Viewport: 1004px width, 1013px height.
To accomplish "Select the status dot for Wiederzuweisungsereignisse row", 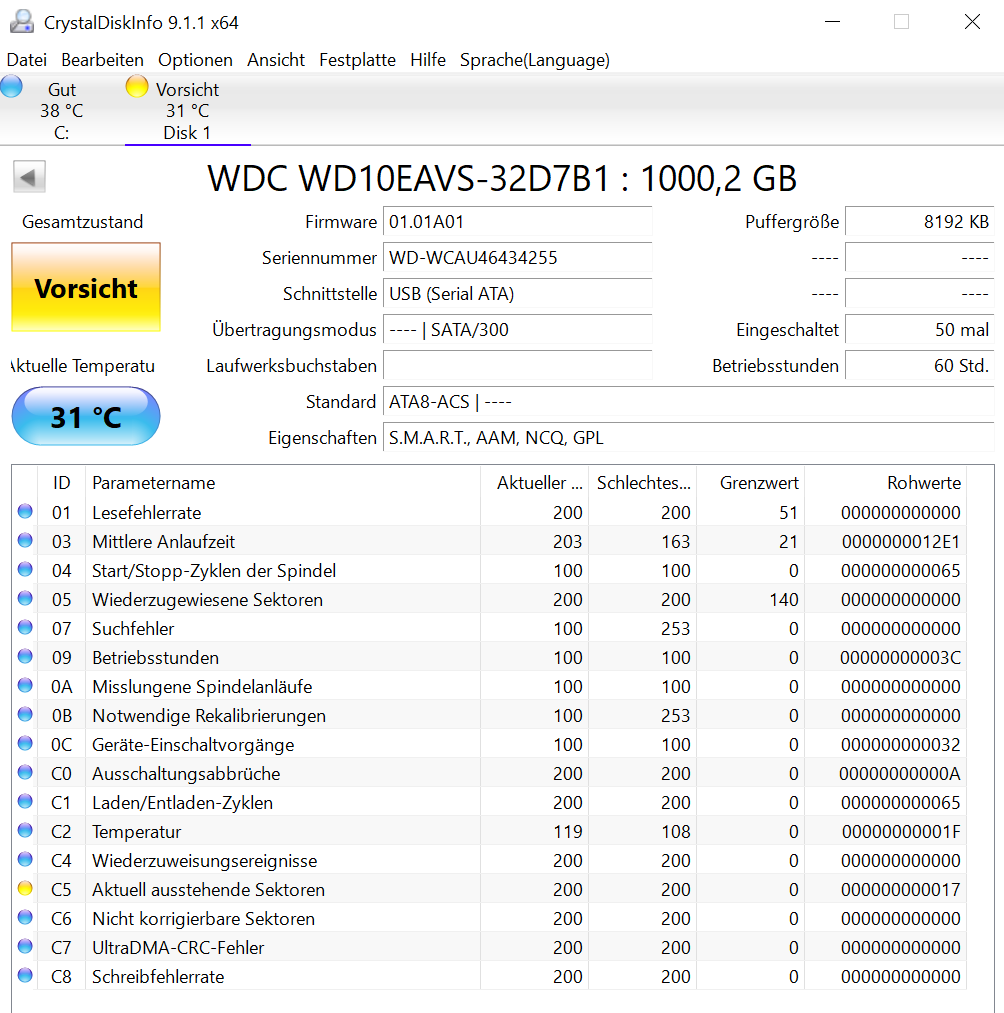I will tap(25, 860).
